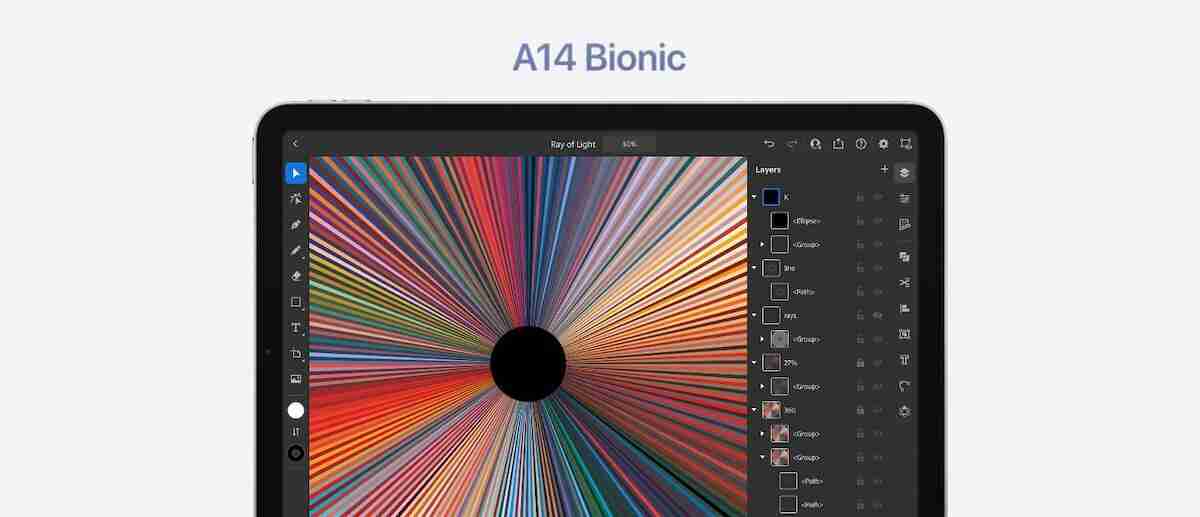The width and height of the screenshot is (1200, 517).
Task: Collapse the K layer
Action: pyautogui.click(x=754, y=197)
